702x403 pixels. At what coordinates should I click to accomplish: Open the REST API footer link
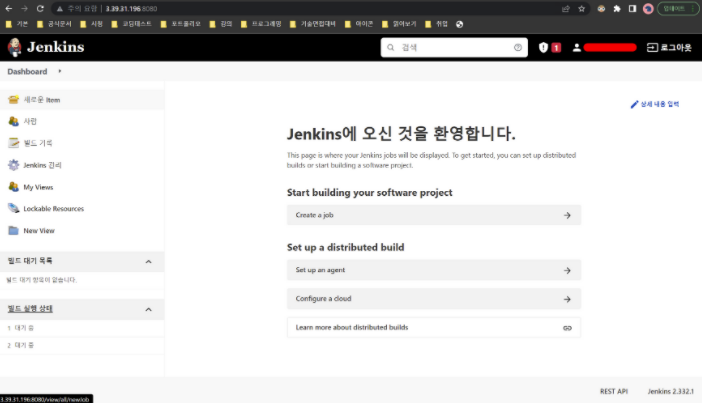[x=614, y=391]
